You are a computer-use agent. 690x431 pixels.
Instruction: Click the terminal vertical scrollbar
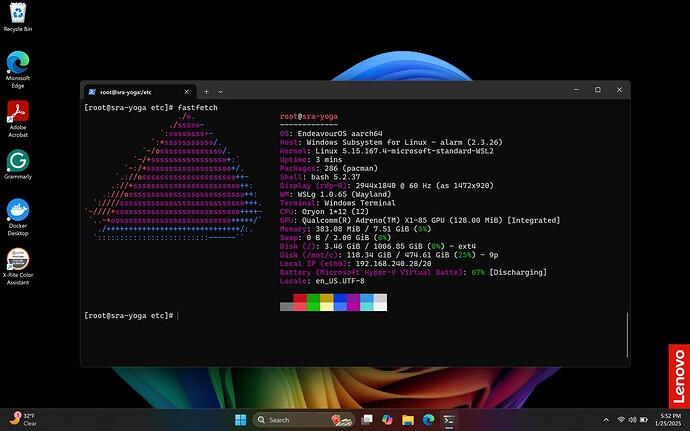coord(627,335)
